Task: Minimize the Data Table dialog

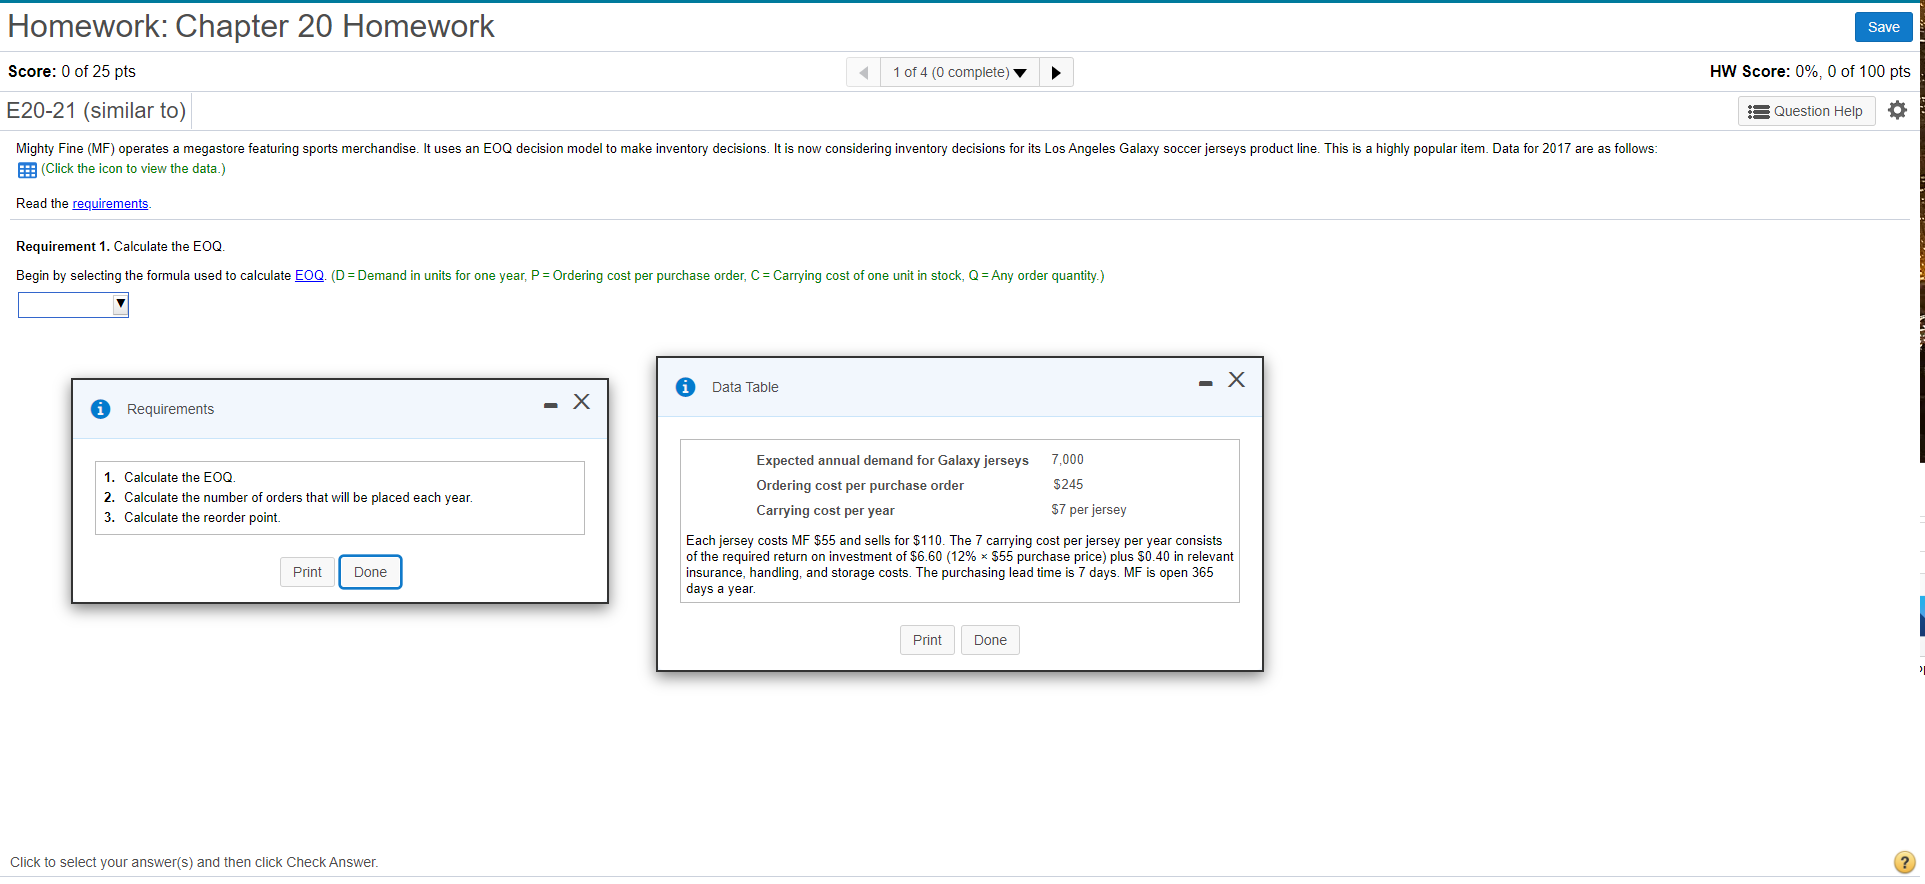Action: pos(1205,383)
